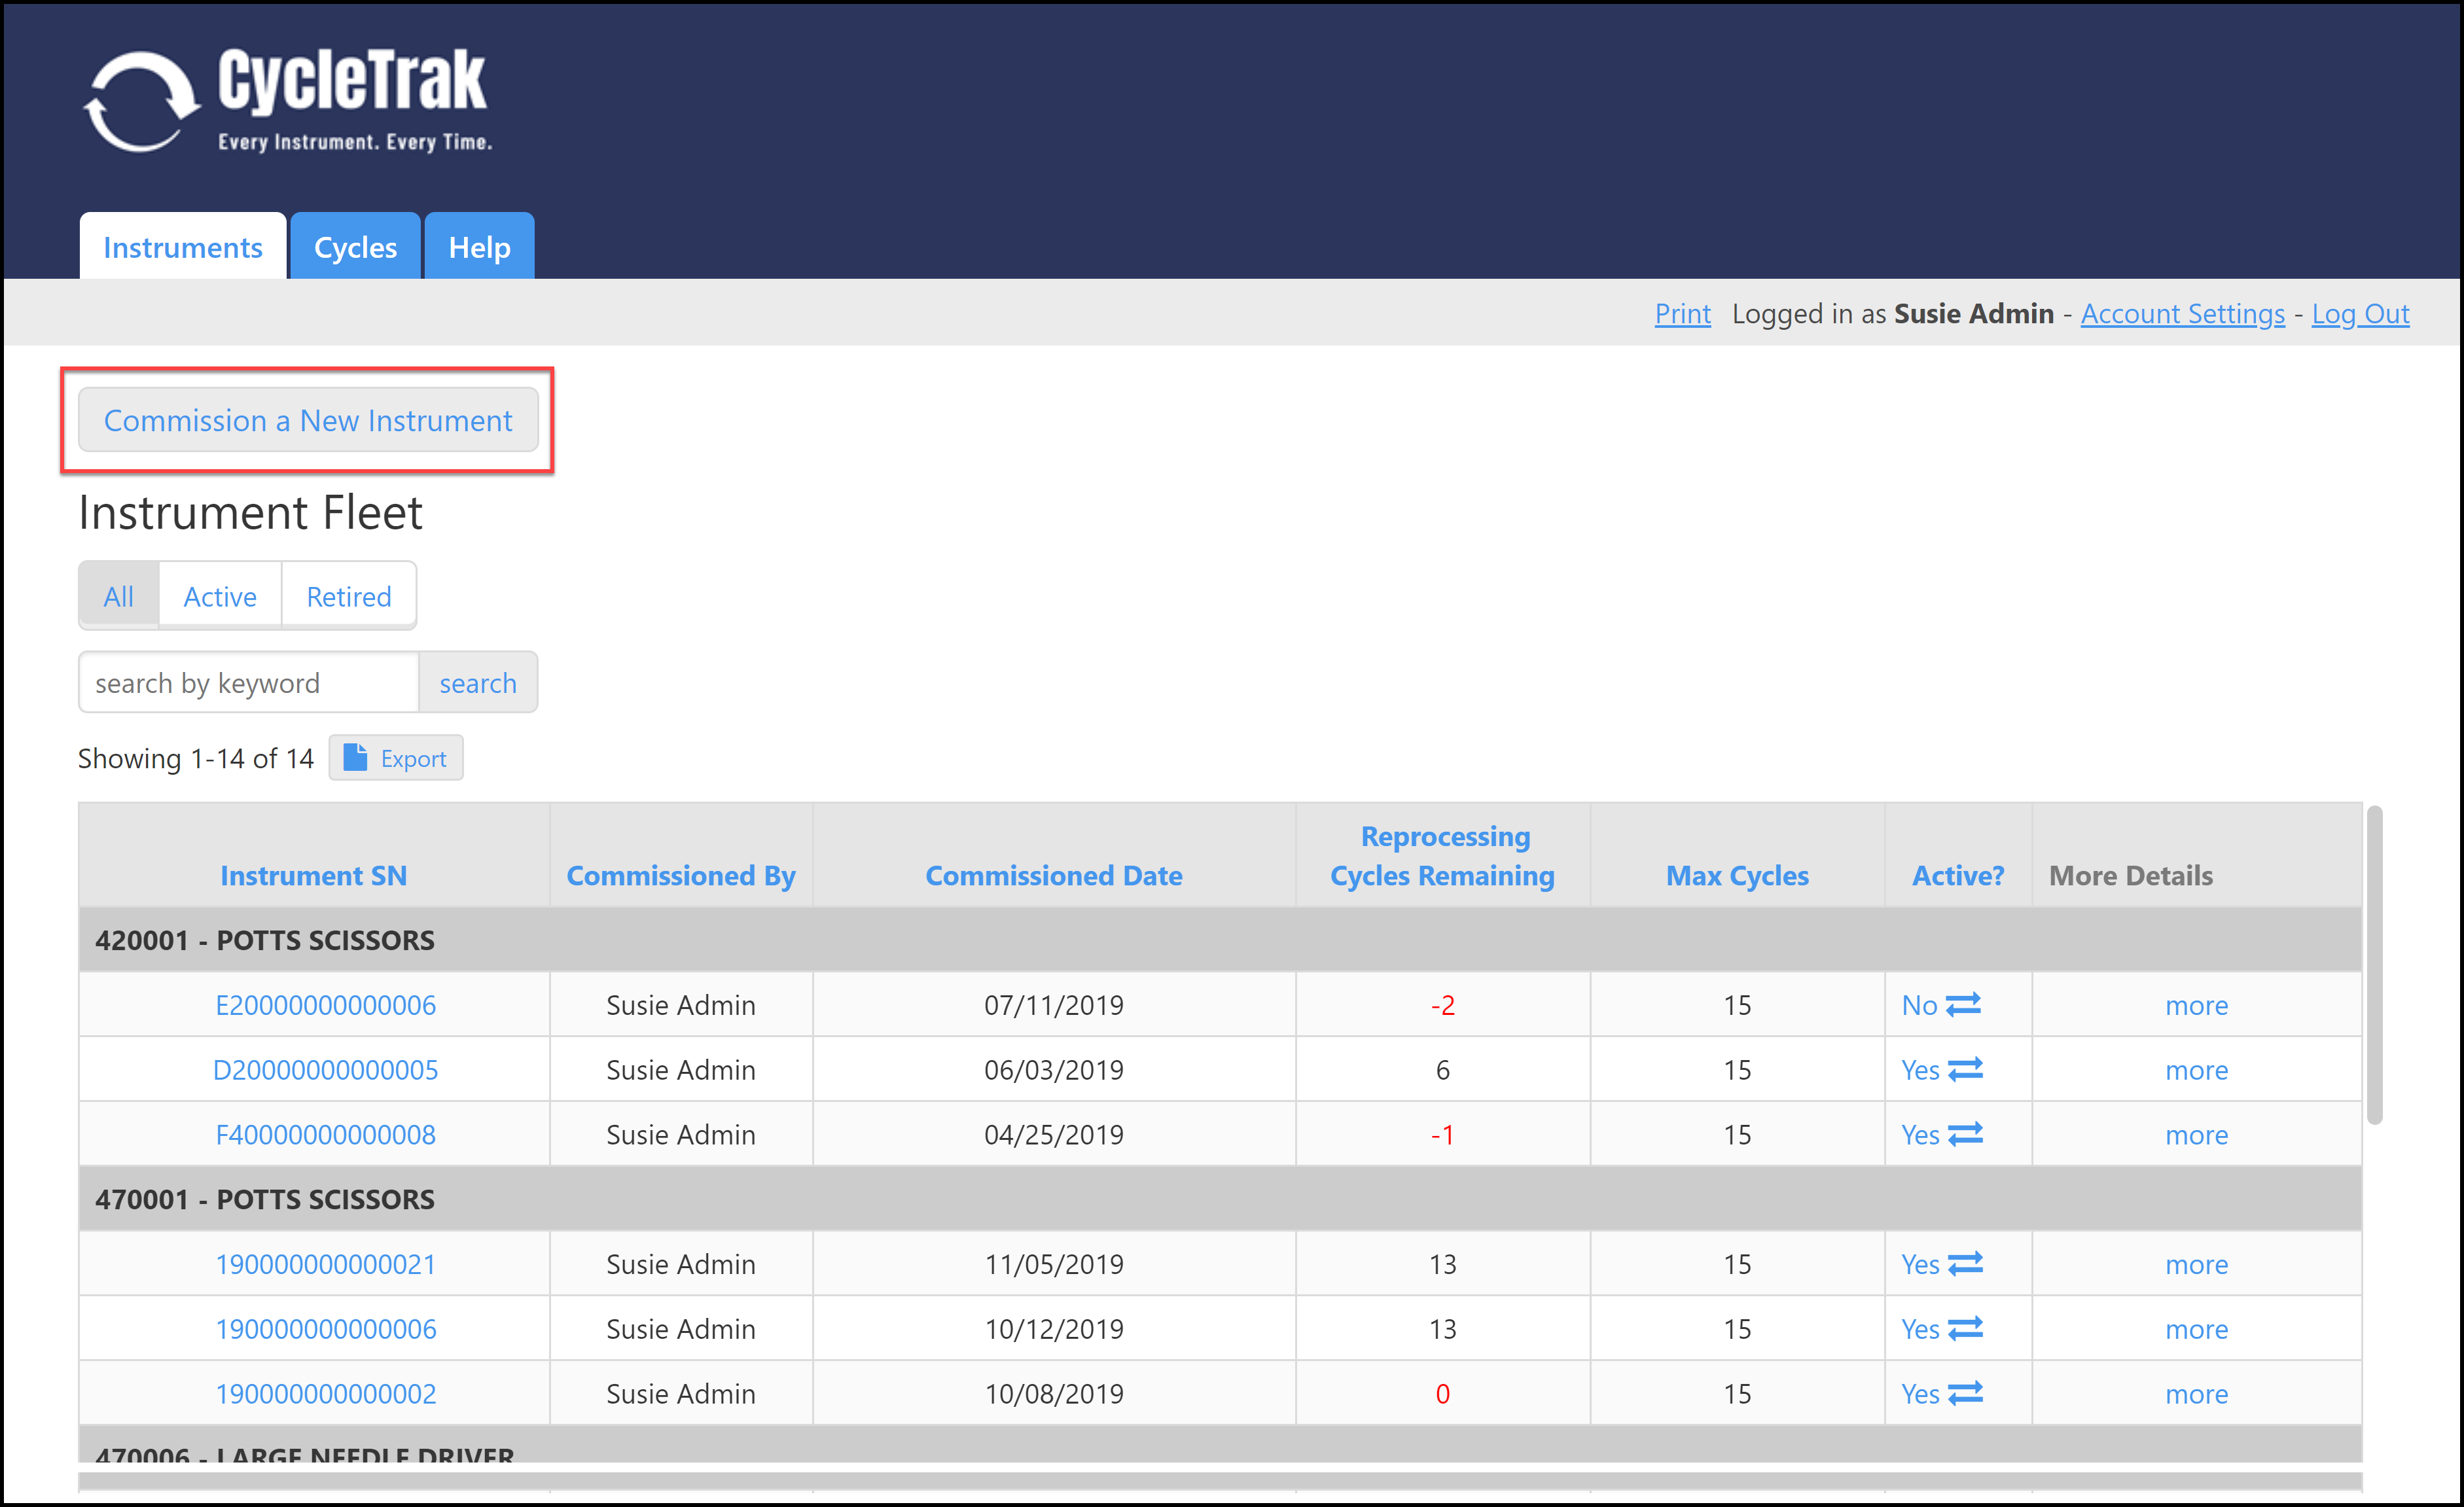Screen dimensions: 2464x1507
Task: Toggle active swap icon for 190000000000002
Action: click(x=1965, y=1394)
